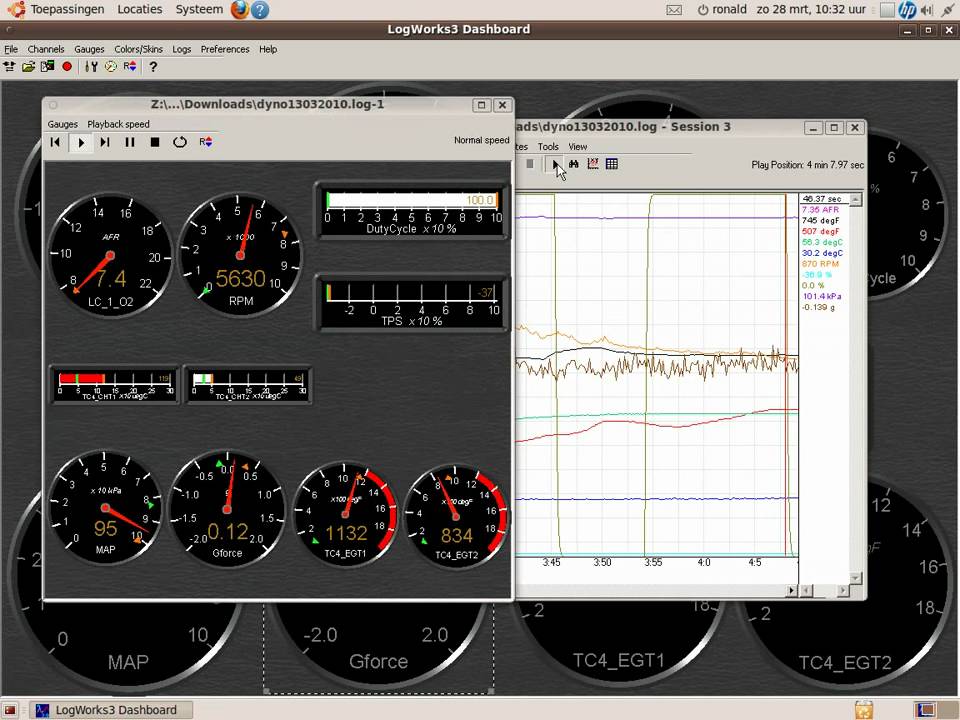Pause playback in the log-1 window
The width and height of the screenshot is (960, 720).
click(130, 142)
